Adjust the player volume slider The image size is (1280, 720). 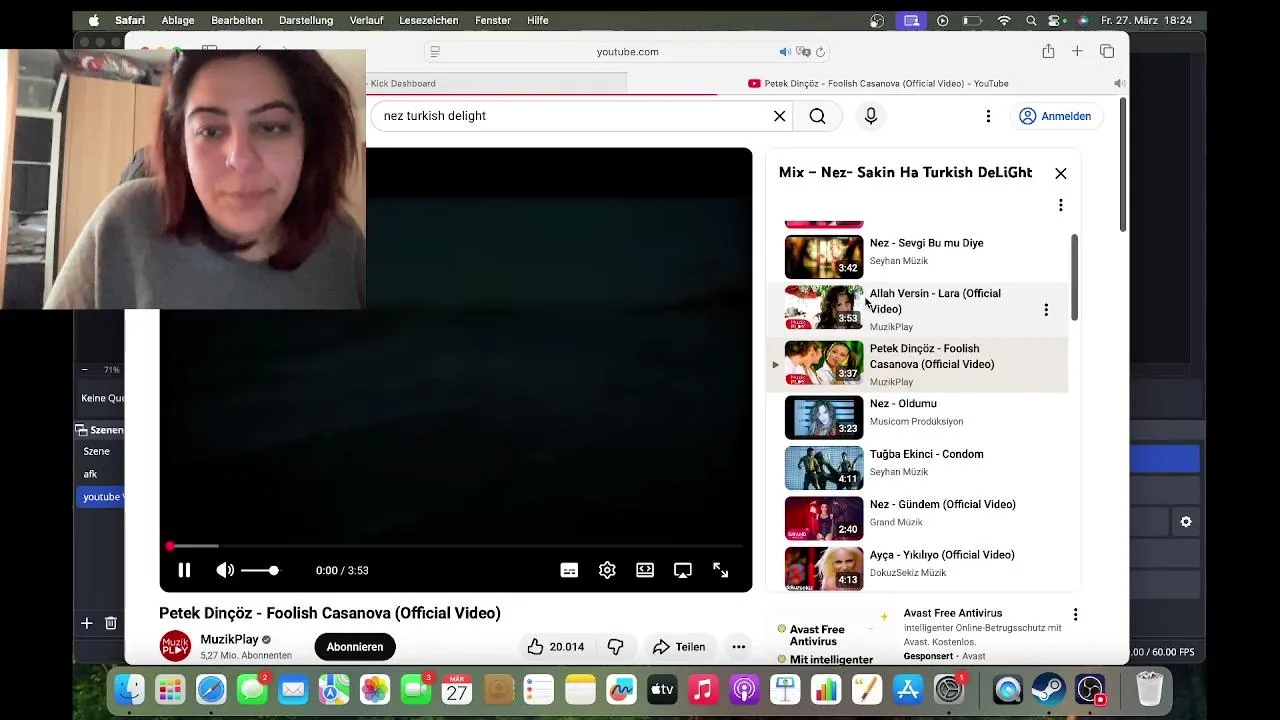(260, 570)
